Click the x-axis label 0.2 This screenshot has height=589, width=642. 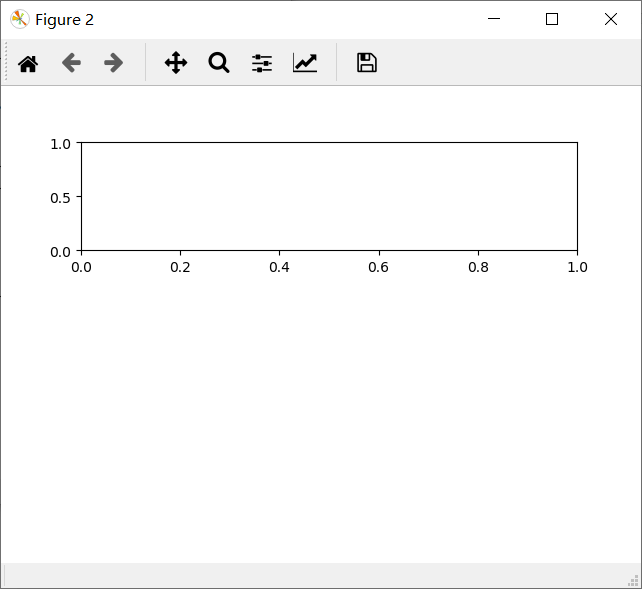pos(180,267)
